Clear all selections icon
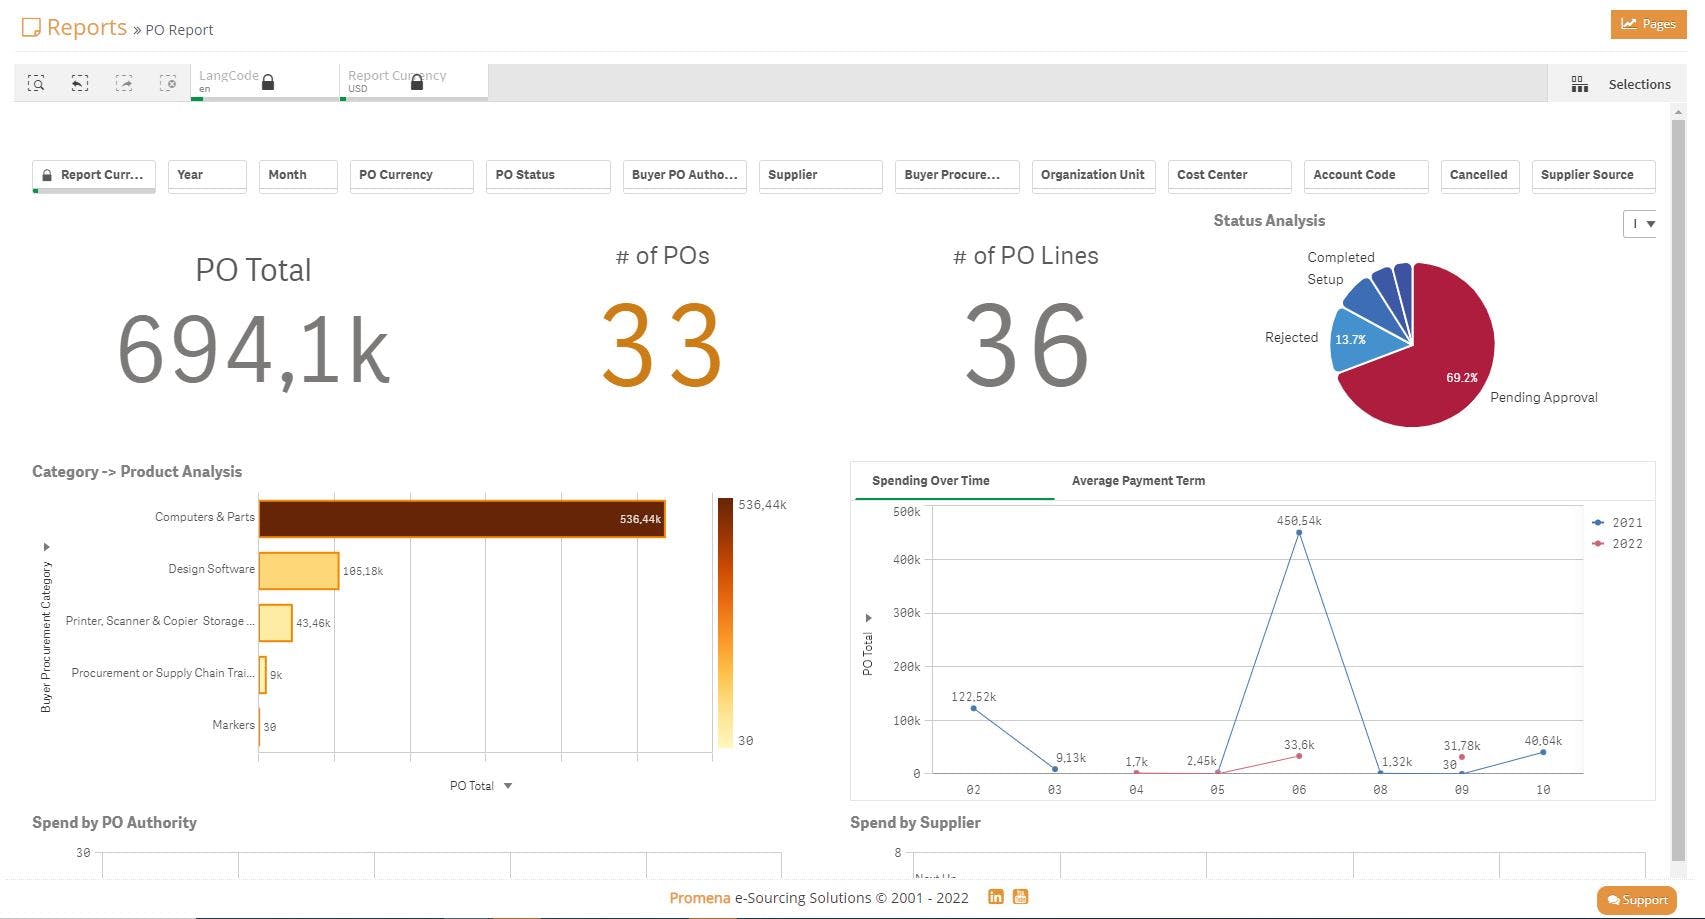 point(168,83)
